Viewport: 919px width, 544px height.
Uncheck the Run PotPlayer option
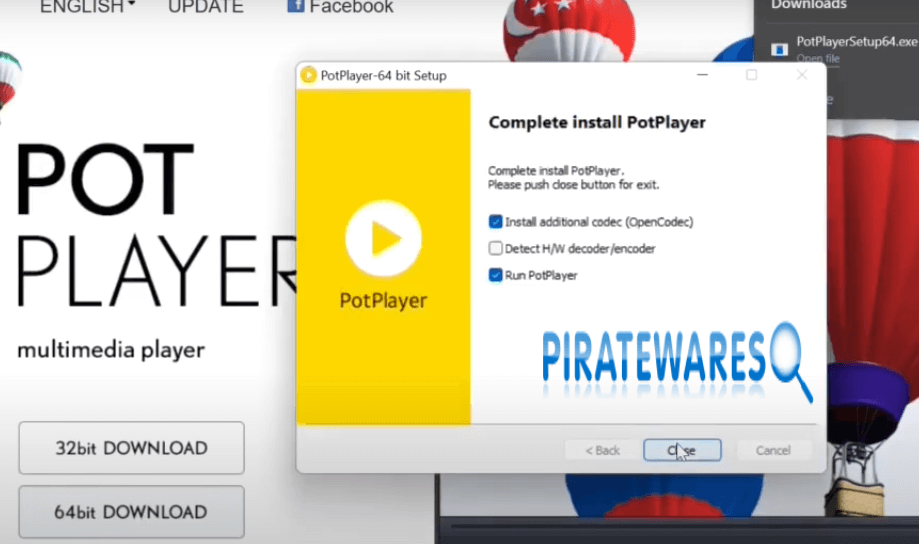(x=496, y=275)
